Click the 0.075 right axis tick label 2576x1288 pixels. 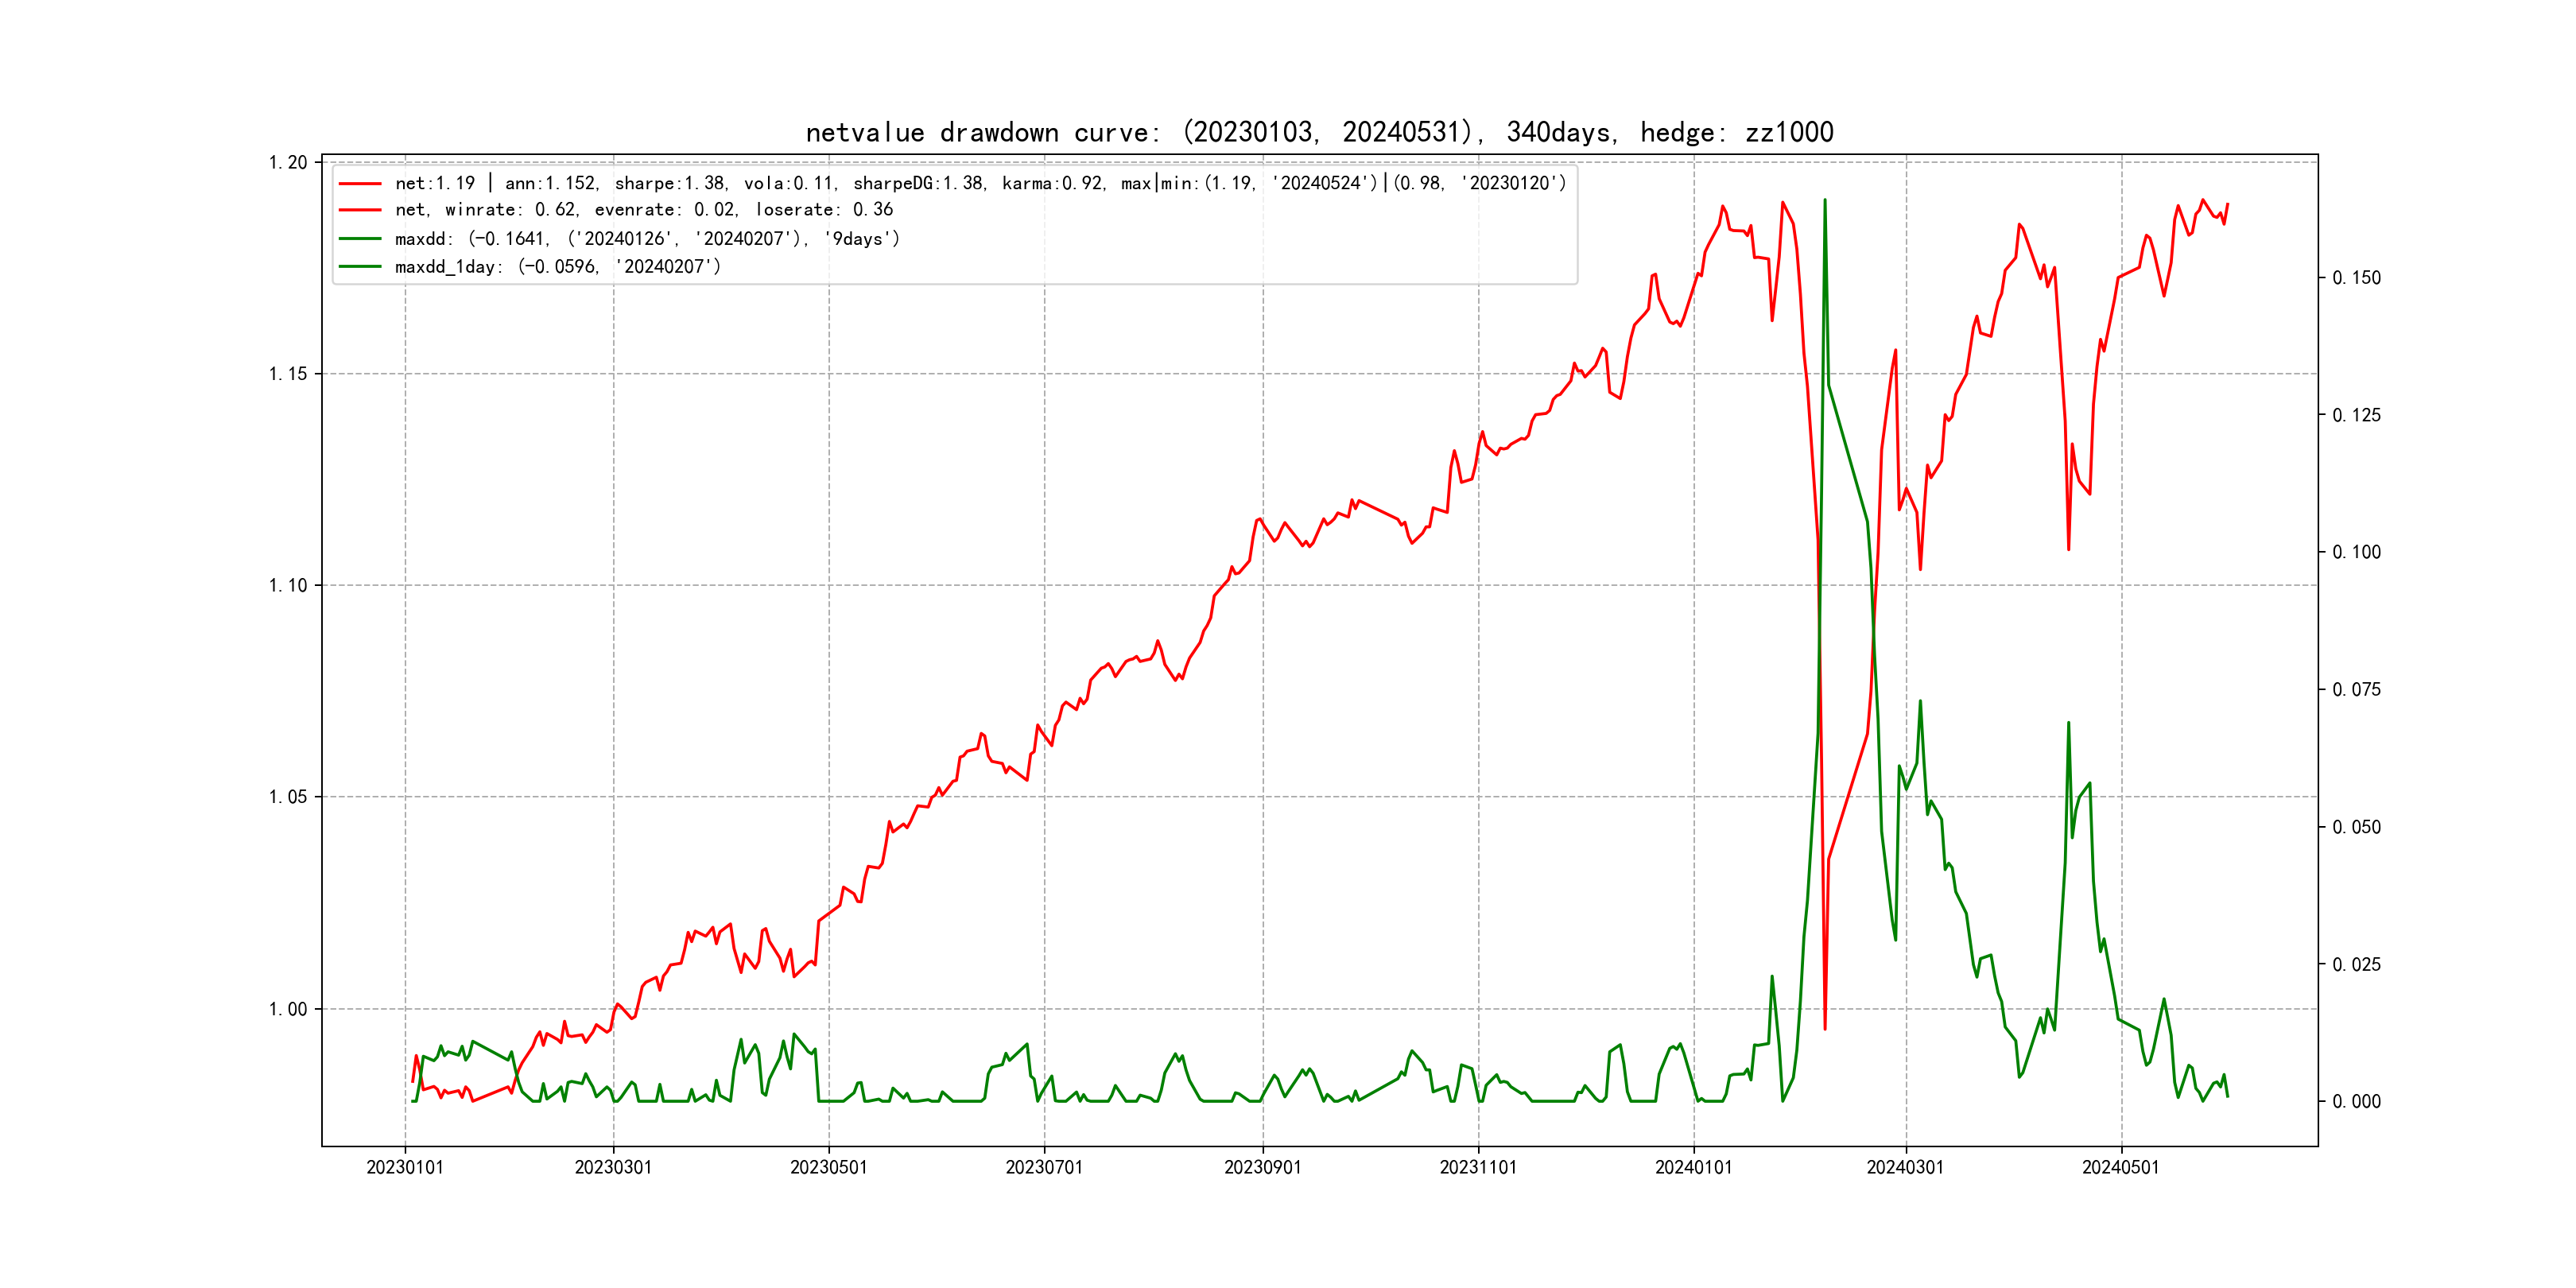coord(2356,690)
